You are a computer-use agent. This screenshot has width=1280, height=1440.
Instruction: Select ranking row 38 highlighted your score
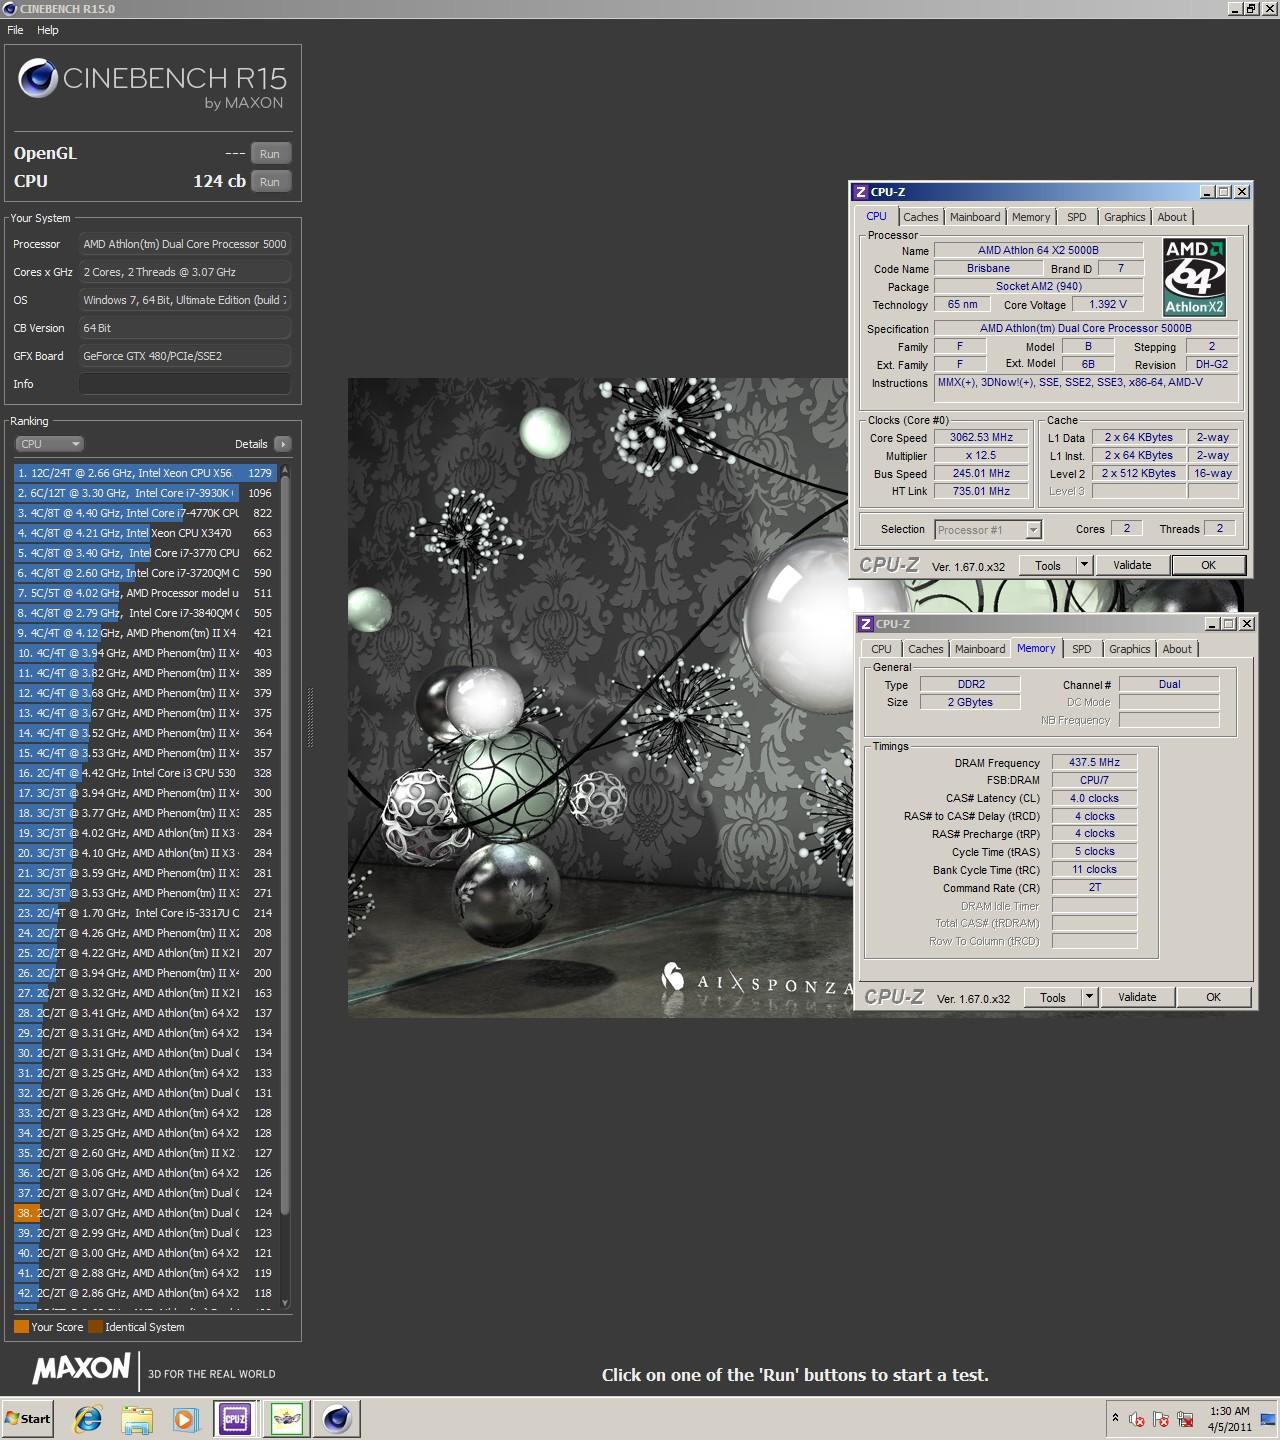pyautogui.click(x=145, y=1213)
